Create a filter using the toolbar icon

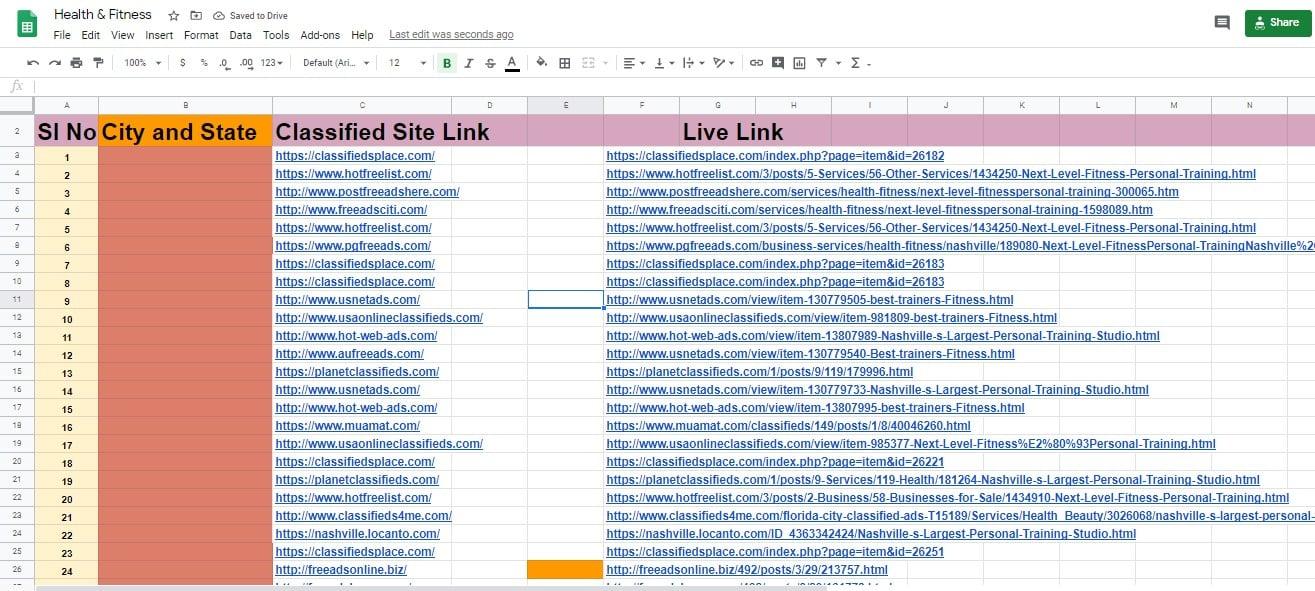(x=822, y=62)
